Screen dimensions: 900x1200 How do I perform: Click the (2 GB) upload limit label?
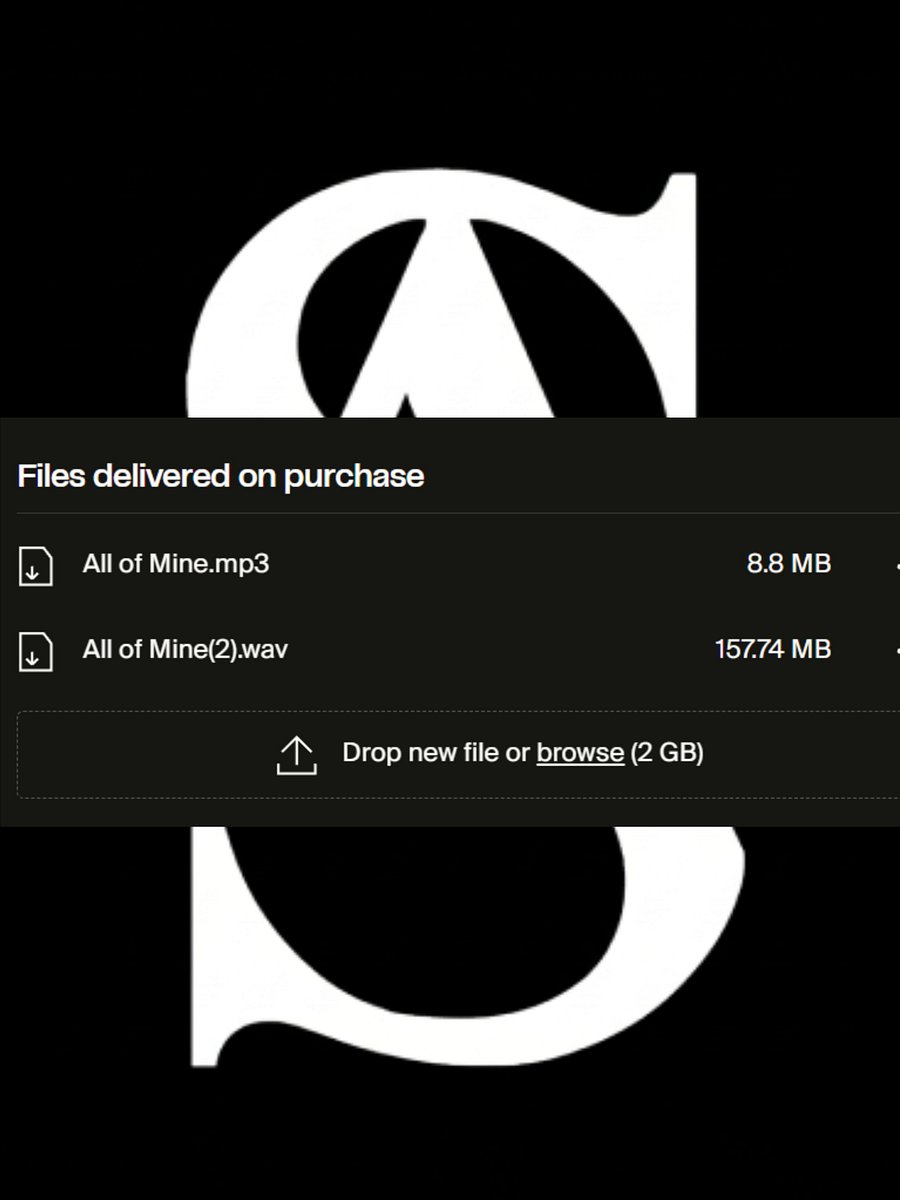click(x=667, y=753)
